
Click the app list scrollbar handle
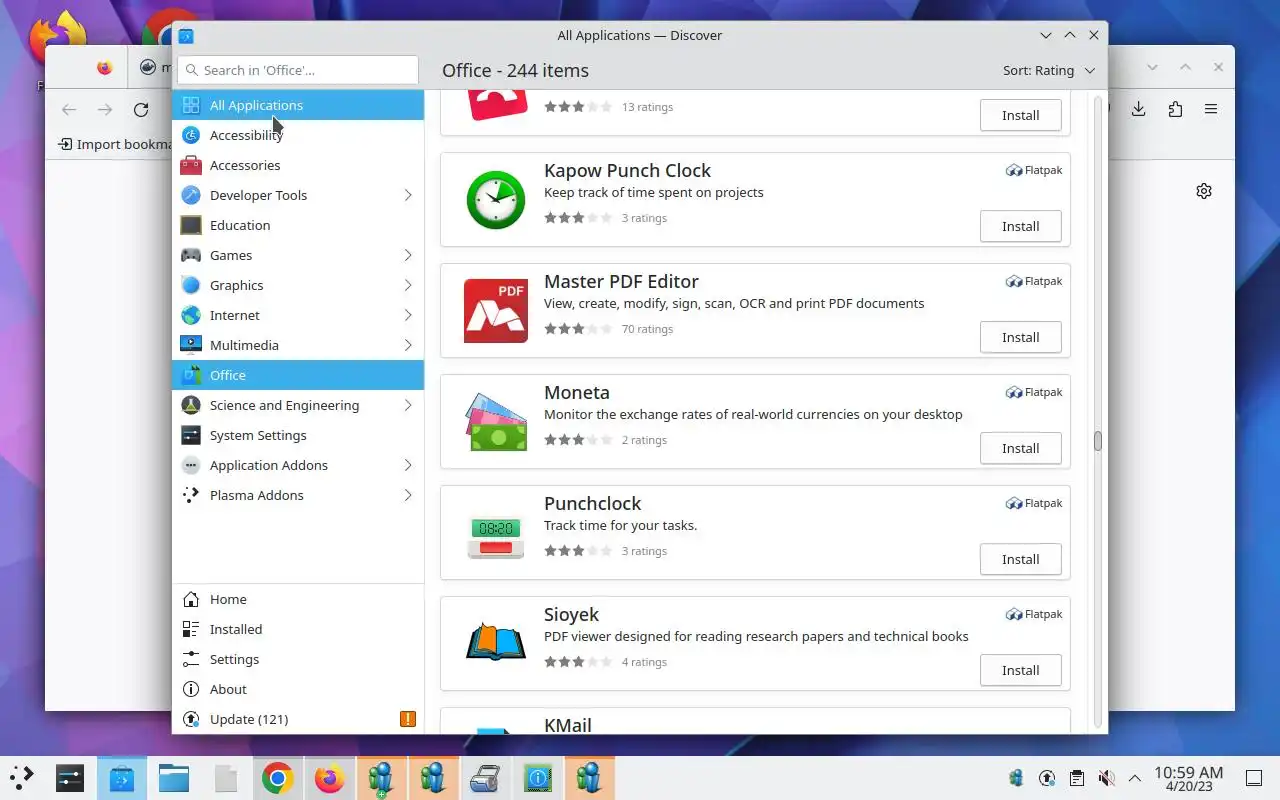(1097, 441)
